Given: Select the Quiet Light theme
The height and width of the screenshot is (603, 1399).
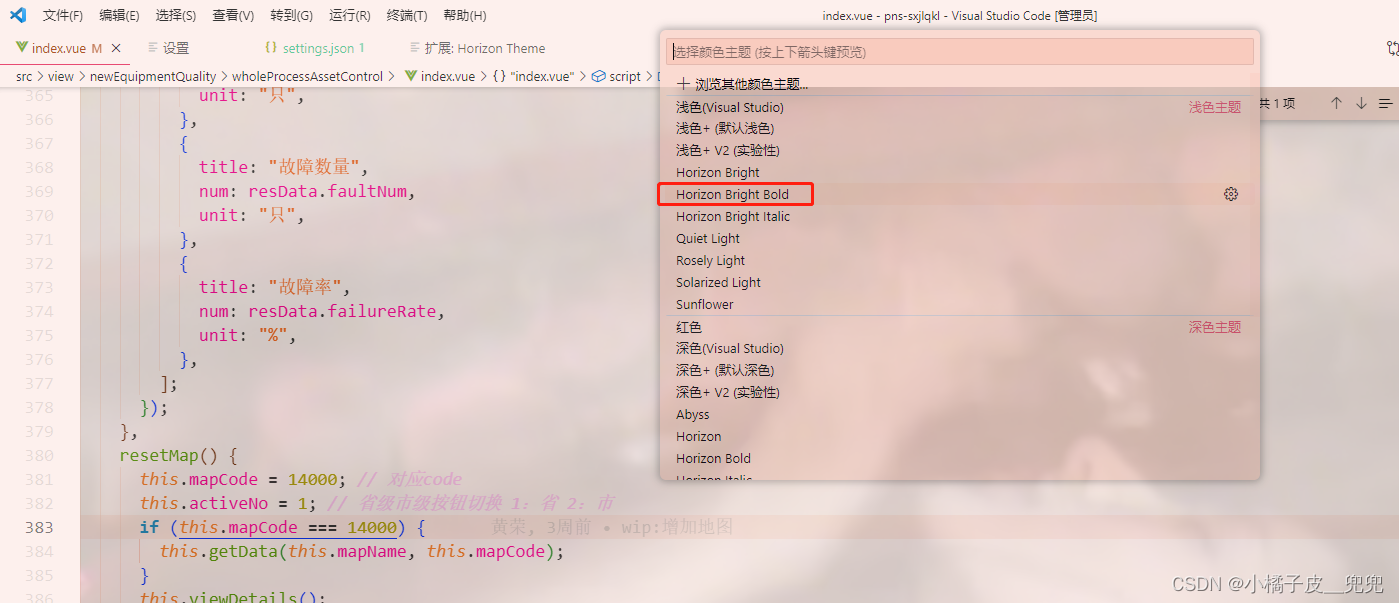Looking at the screenshot, I should pyautogui.click(x=960, y=238).
